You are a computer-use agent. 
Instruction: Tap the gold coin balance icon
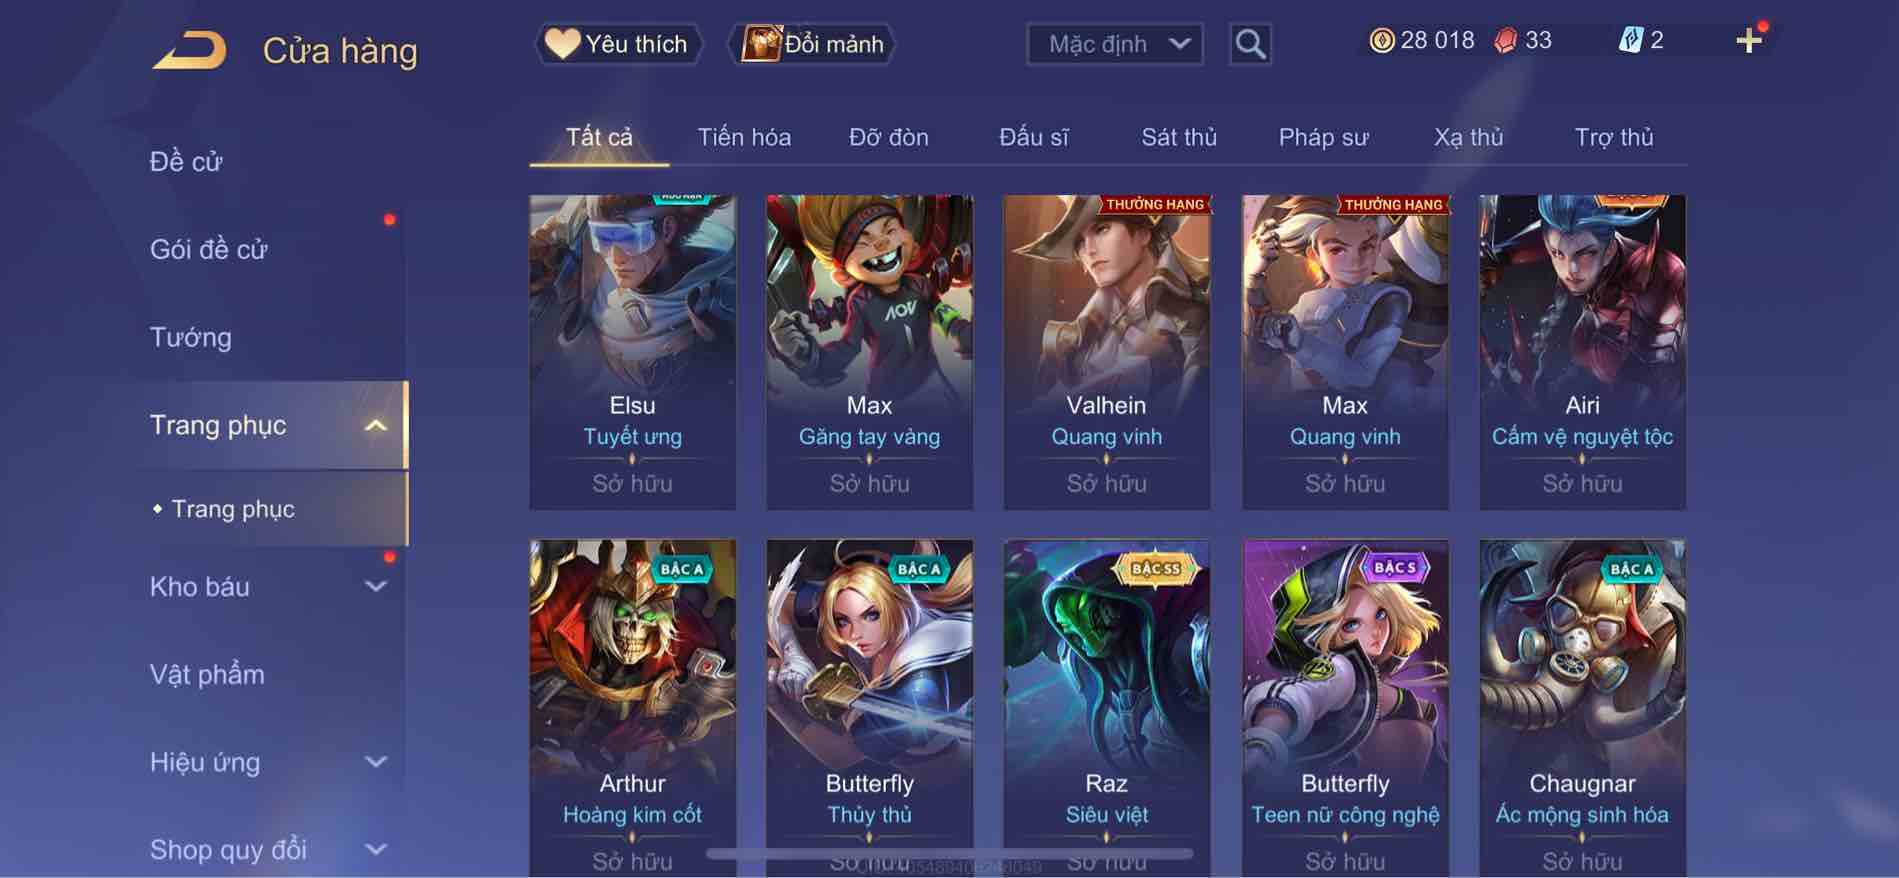click(1381, 40)
